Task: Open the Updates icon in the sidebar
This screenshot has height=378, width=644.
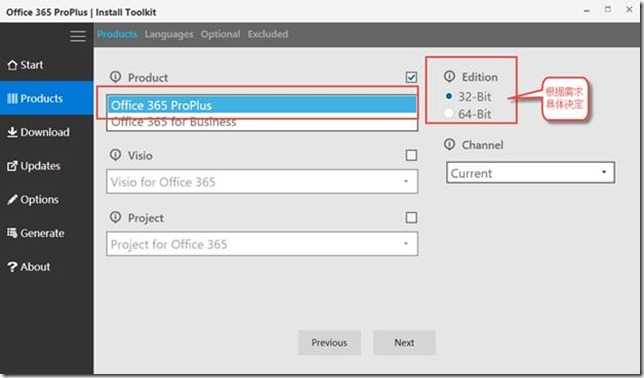Action: point(12,166)
